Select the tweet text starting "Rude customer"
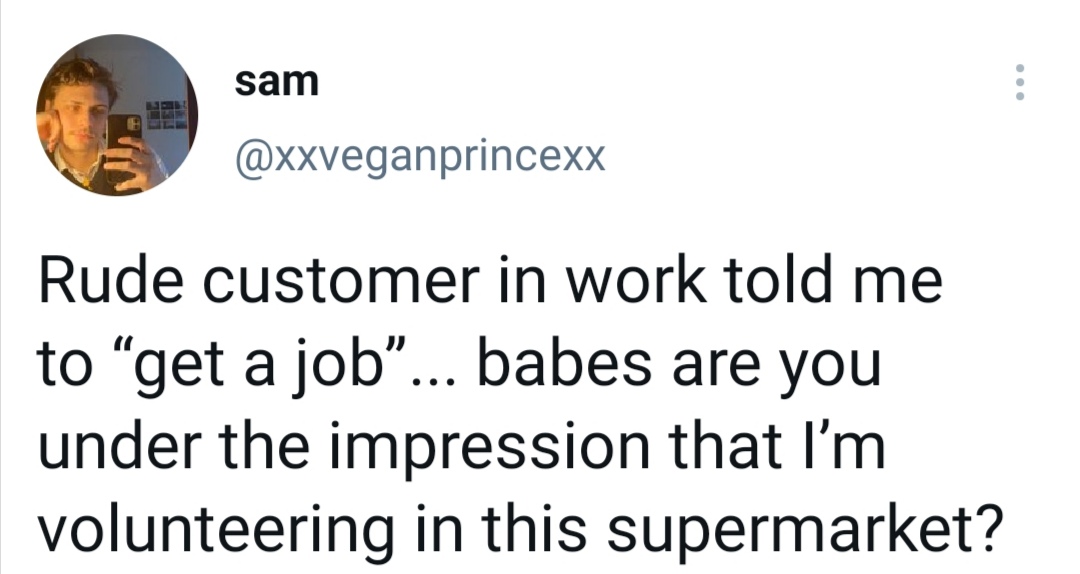This screenshot has width=1080, height=574. [520, 405]
